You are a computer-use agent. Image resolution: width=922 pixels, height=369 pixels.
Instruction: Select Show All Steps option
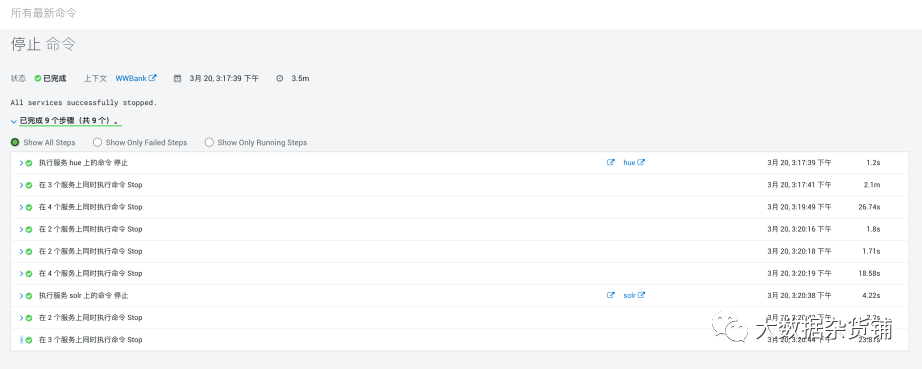(15, 142)
